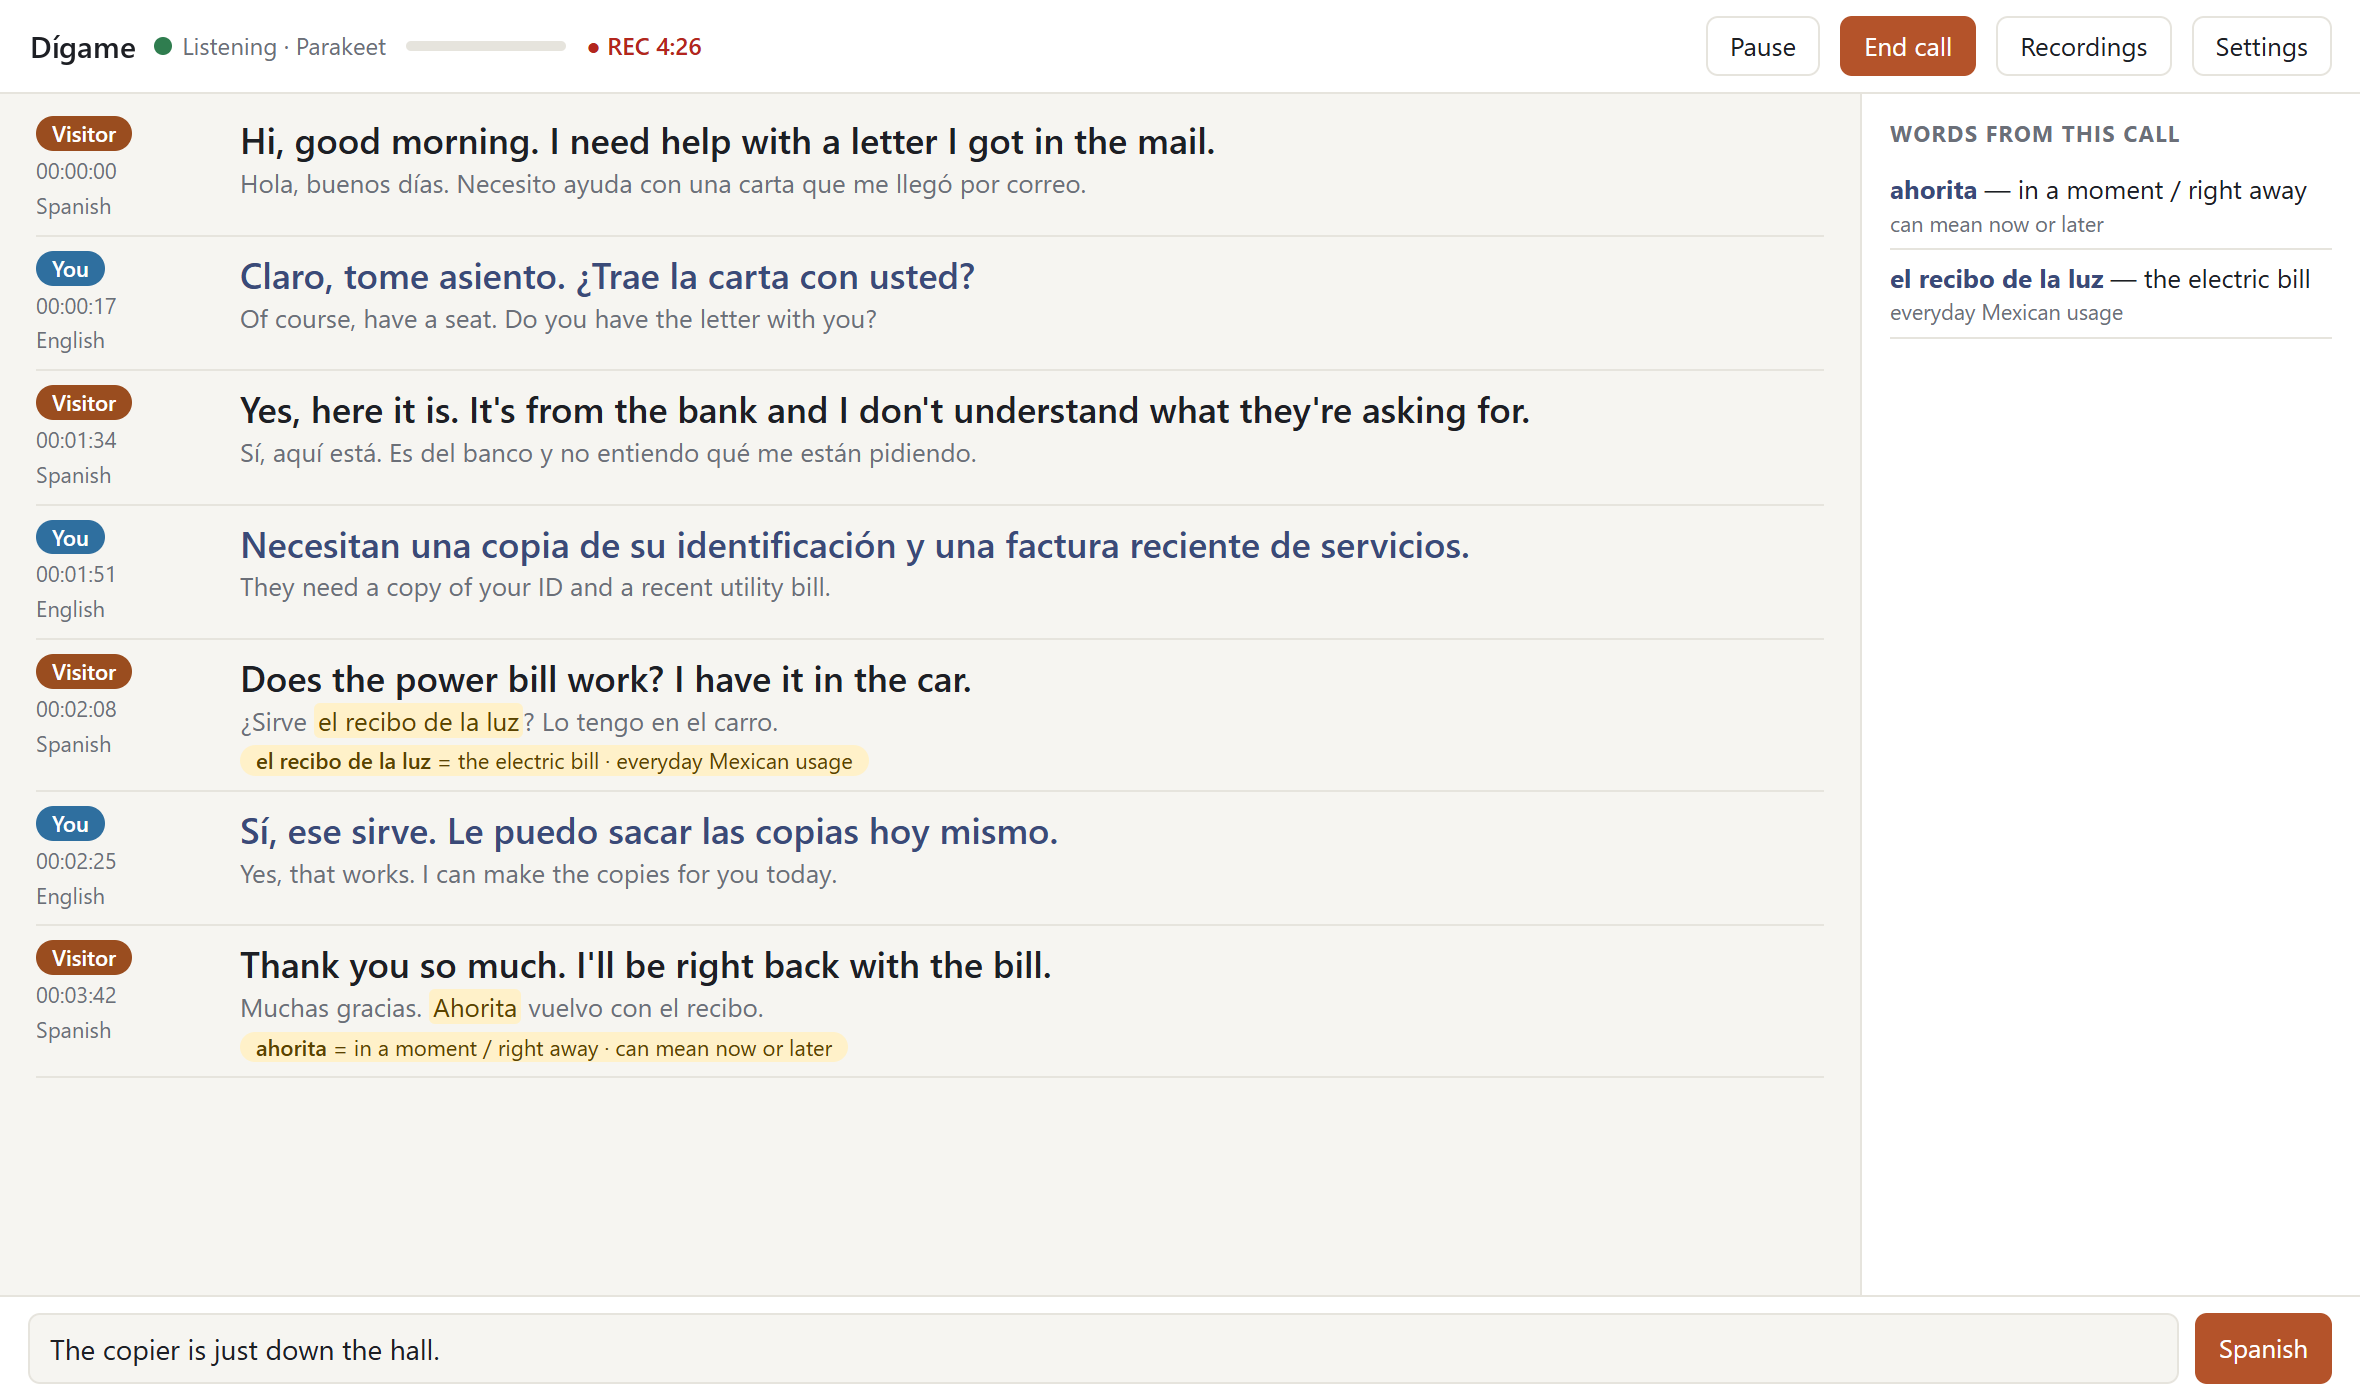Image resolution: width=2360 pixels, height=1400 pixels.
Task: Click the You badge at 00:02:25
Action: (x=70, y=824)
